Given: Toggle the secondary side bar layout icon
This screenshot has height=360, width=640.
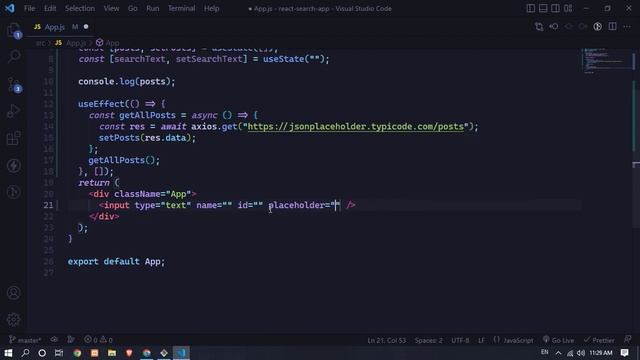Looking at the screenshot, I should click(x=556, y=8).
